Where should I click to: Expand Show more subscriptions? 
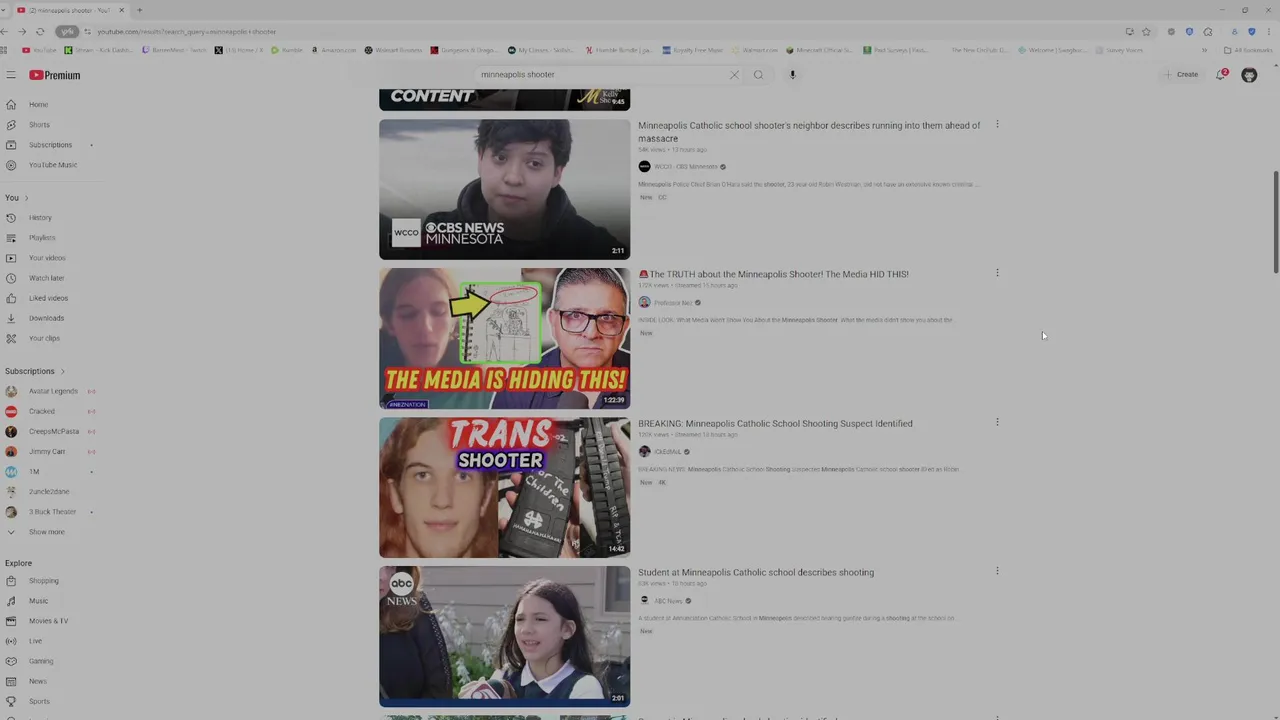point(48,532)
